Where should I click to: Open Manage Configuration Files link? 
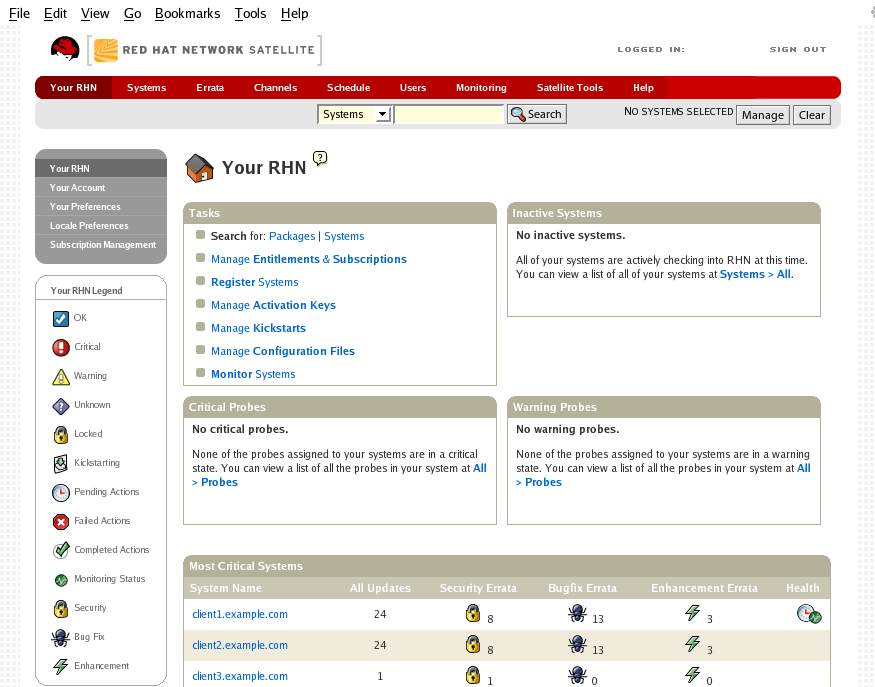(283, 351)
